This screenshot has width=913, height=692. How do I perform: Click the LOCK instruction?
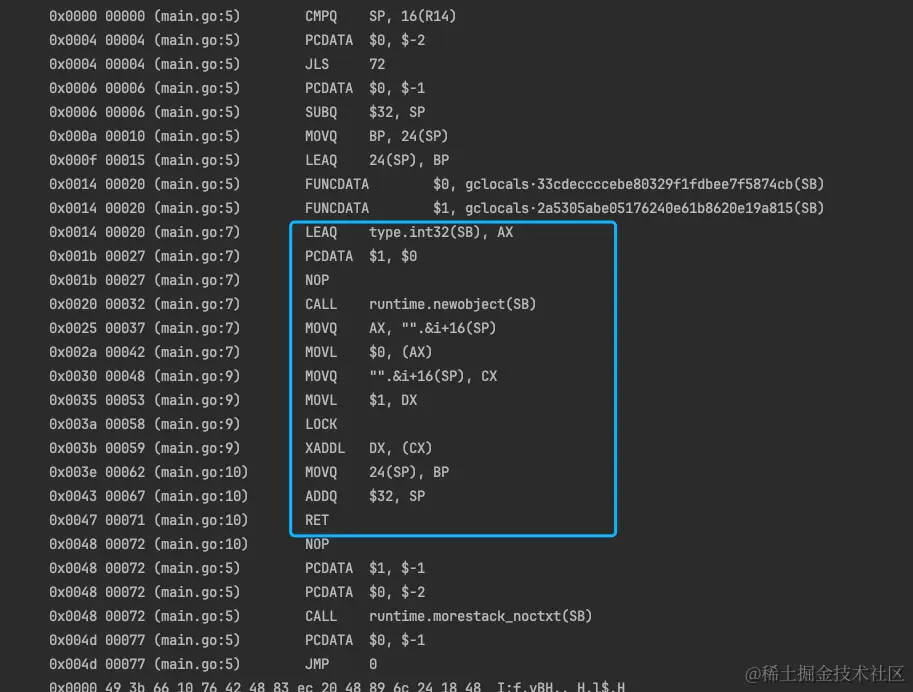click(x=321, y=424)
